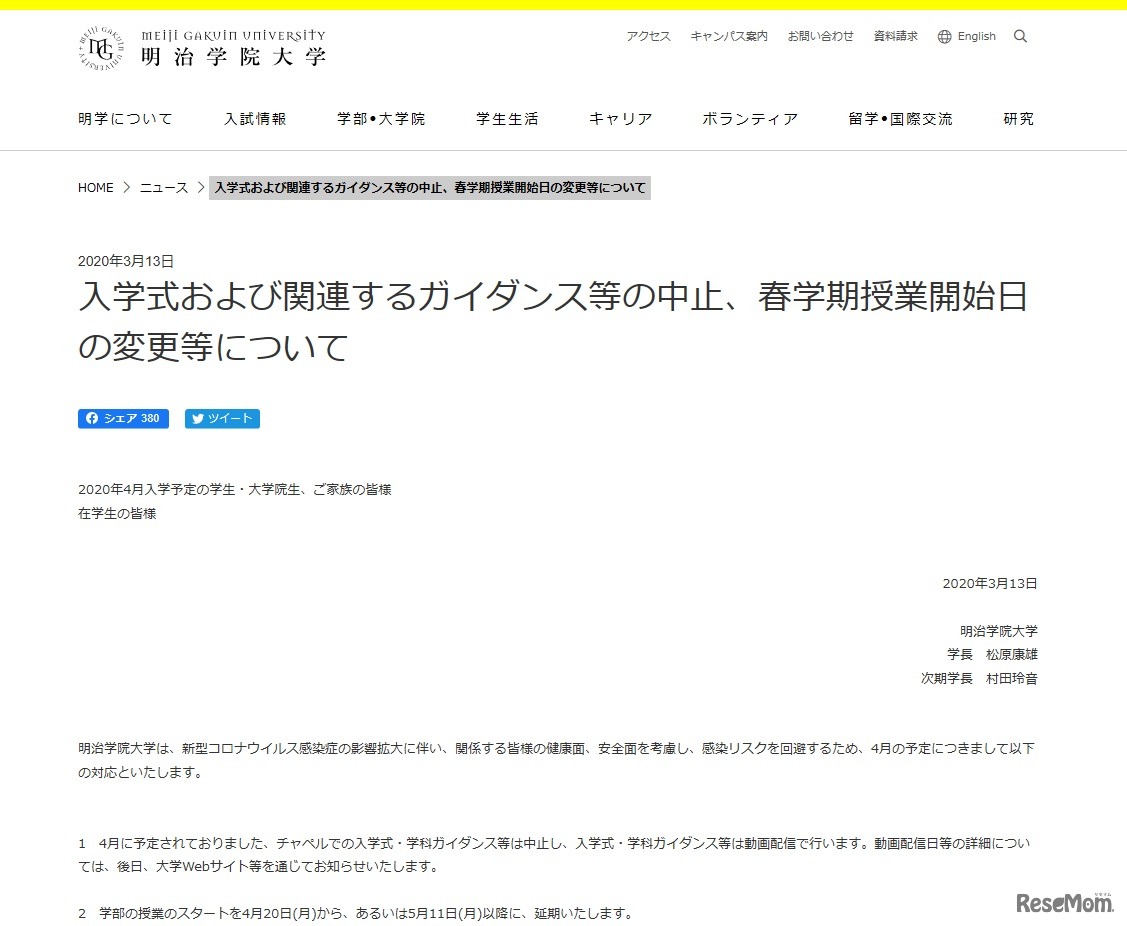Share the page with the シェア 380 button
1127x926 pixels.
[122, 418]
